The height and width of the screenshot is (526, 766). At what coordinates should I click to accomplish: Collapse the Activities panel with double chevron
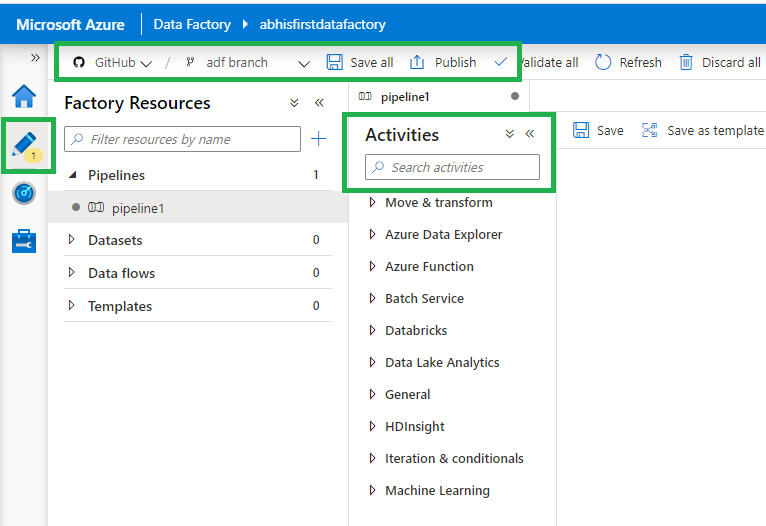coord(530,134)
